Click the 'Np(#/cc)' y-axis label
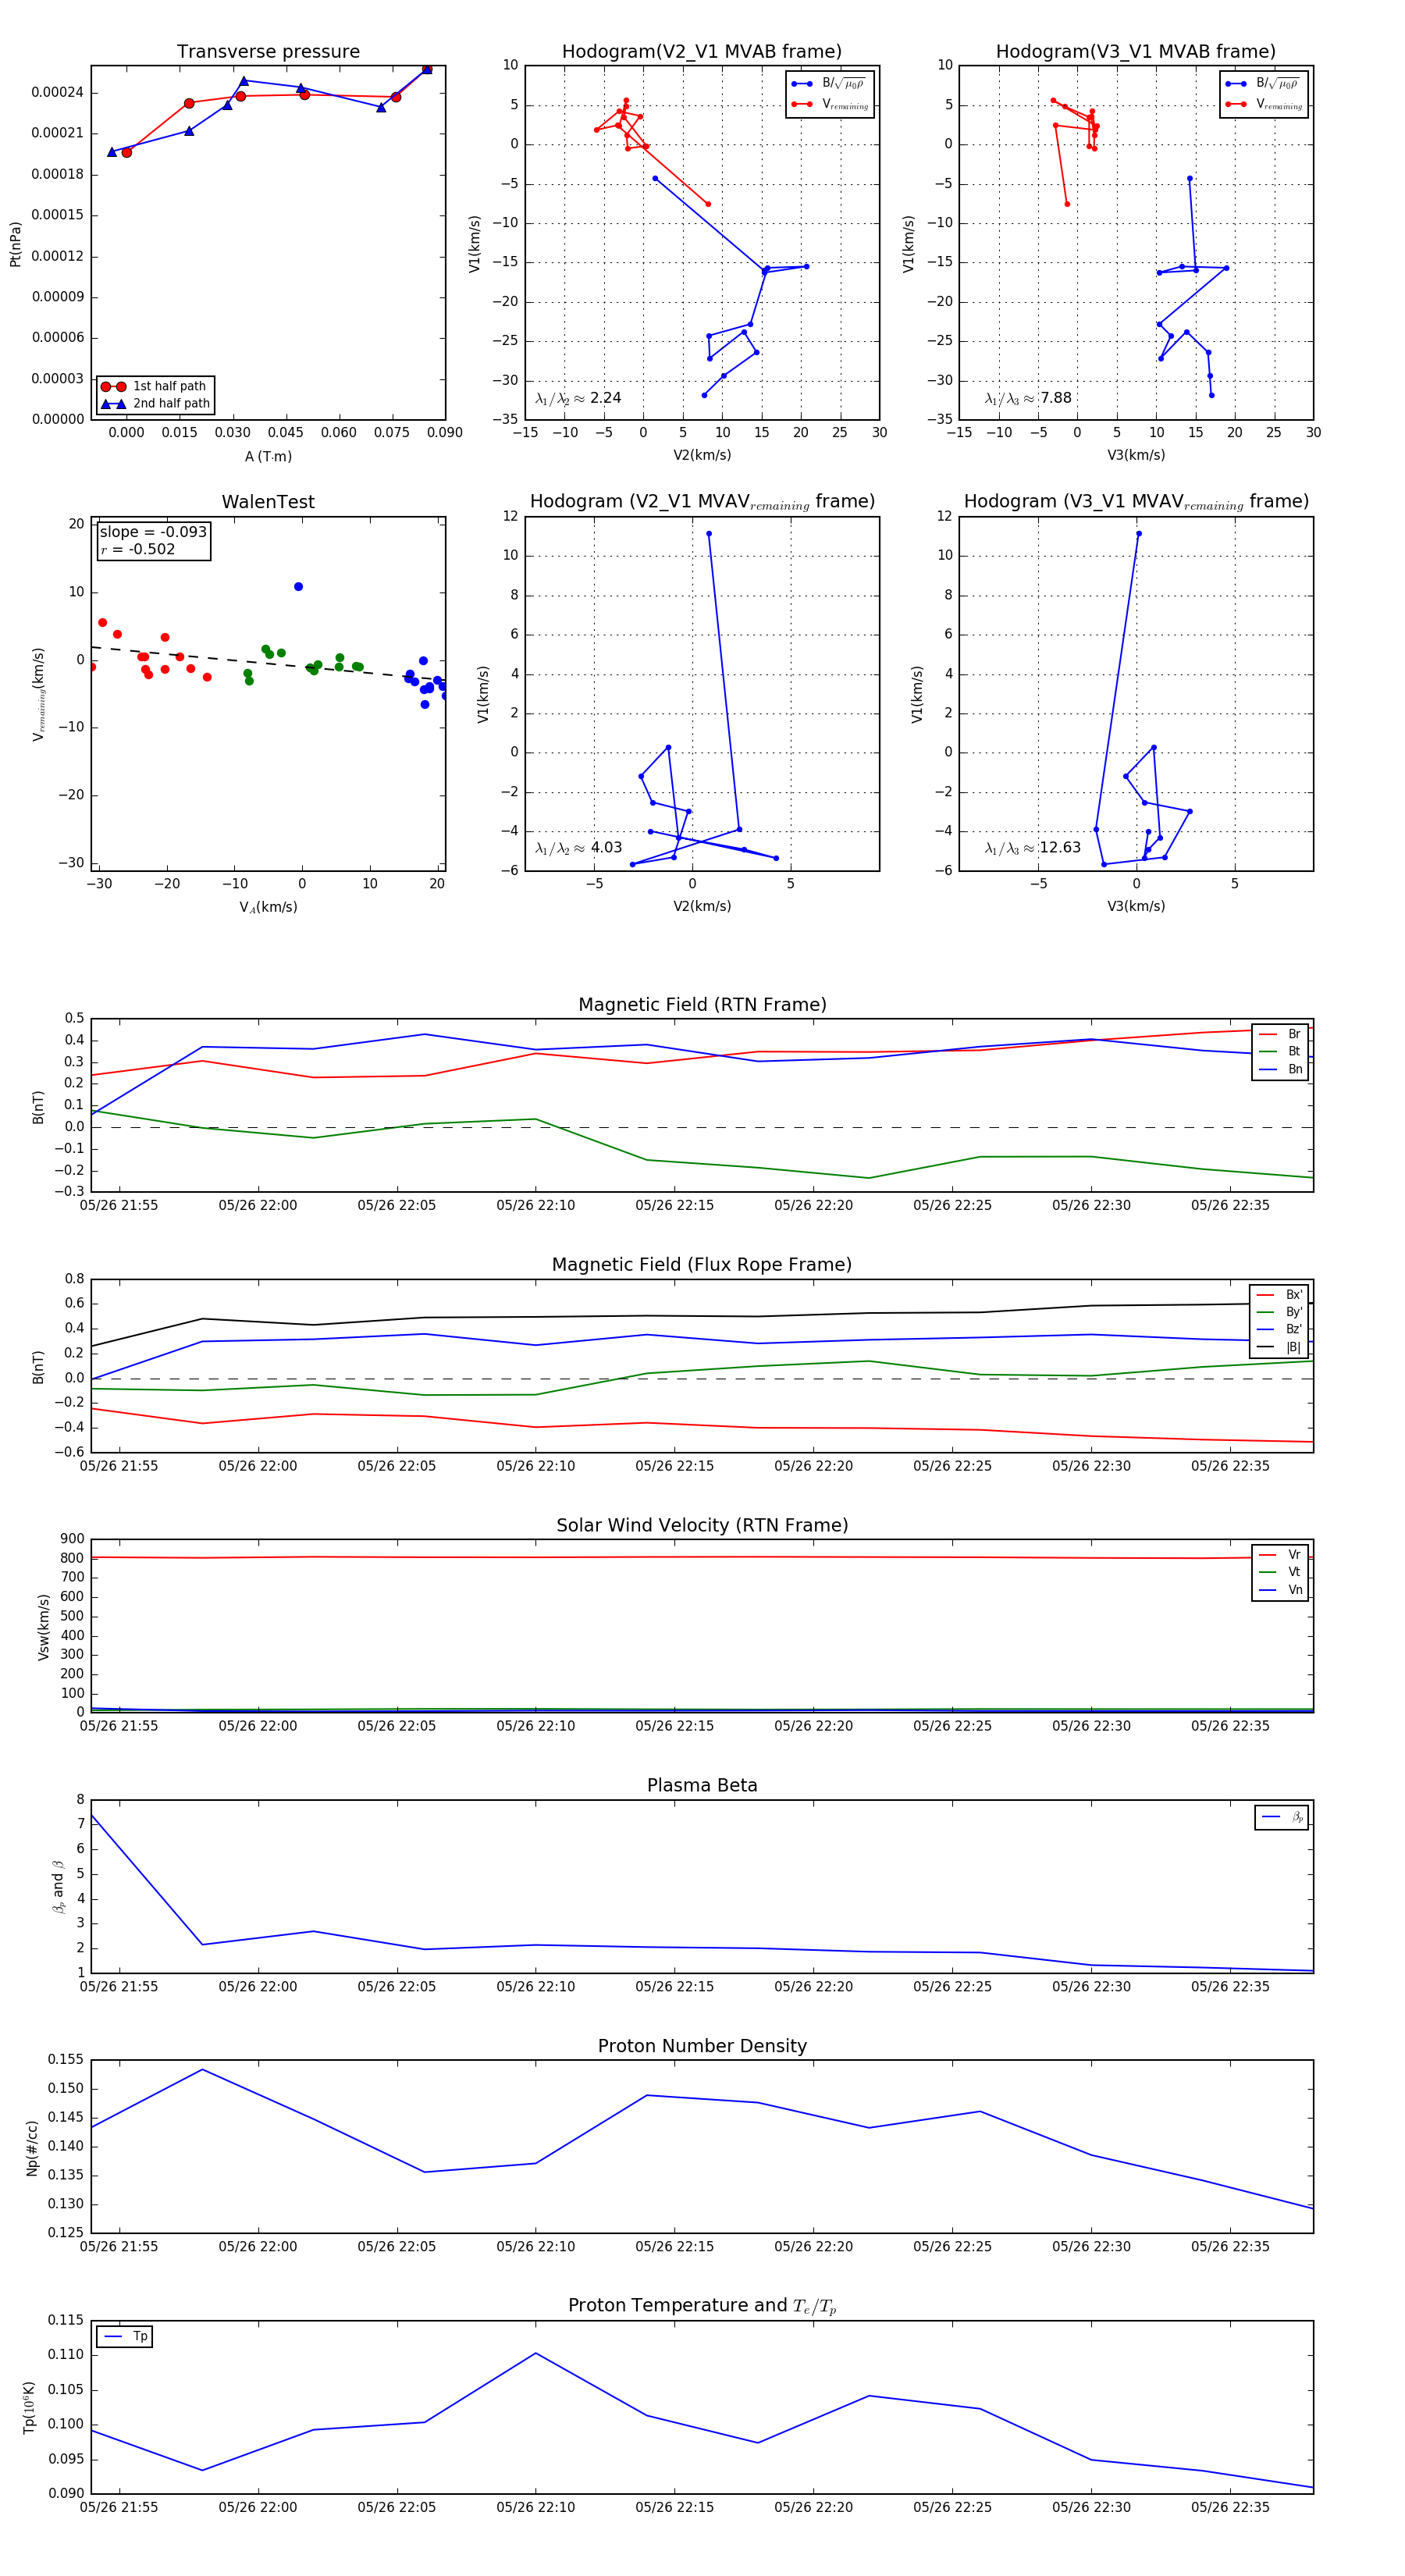The image size is (1405, 2576). (x=32, y=2148)
